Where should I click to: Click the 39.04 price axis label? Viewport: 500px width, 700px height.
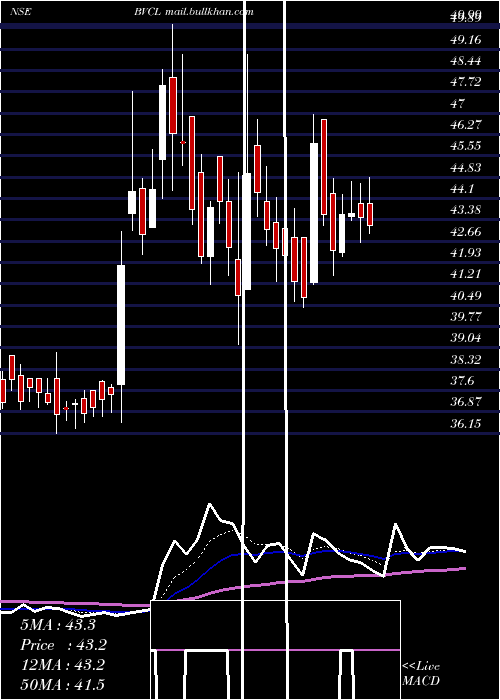coord(466,338)
